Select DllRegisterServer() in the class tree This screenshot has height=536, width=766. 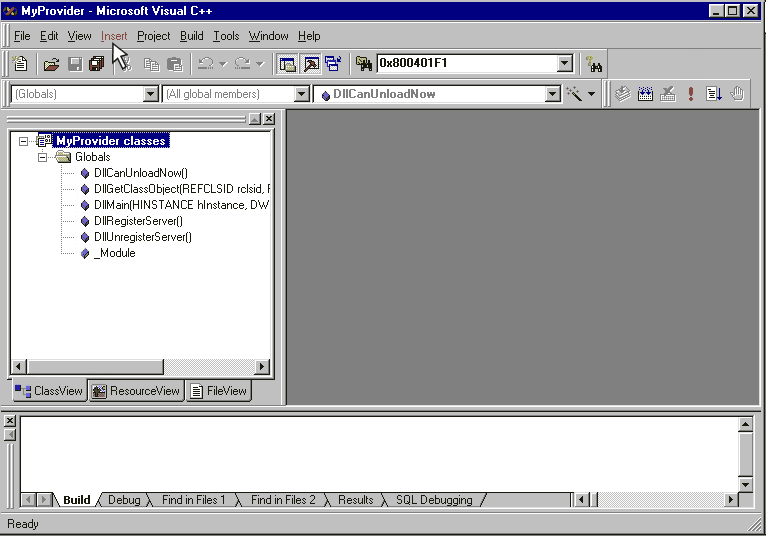(x=138, y=221)
